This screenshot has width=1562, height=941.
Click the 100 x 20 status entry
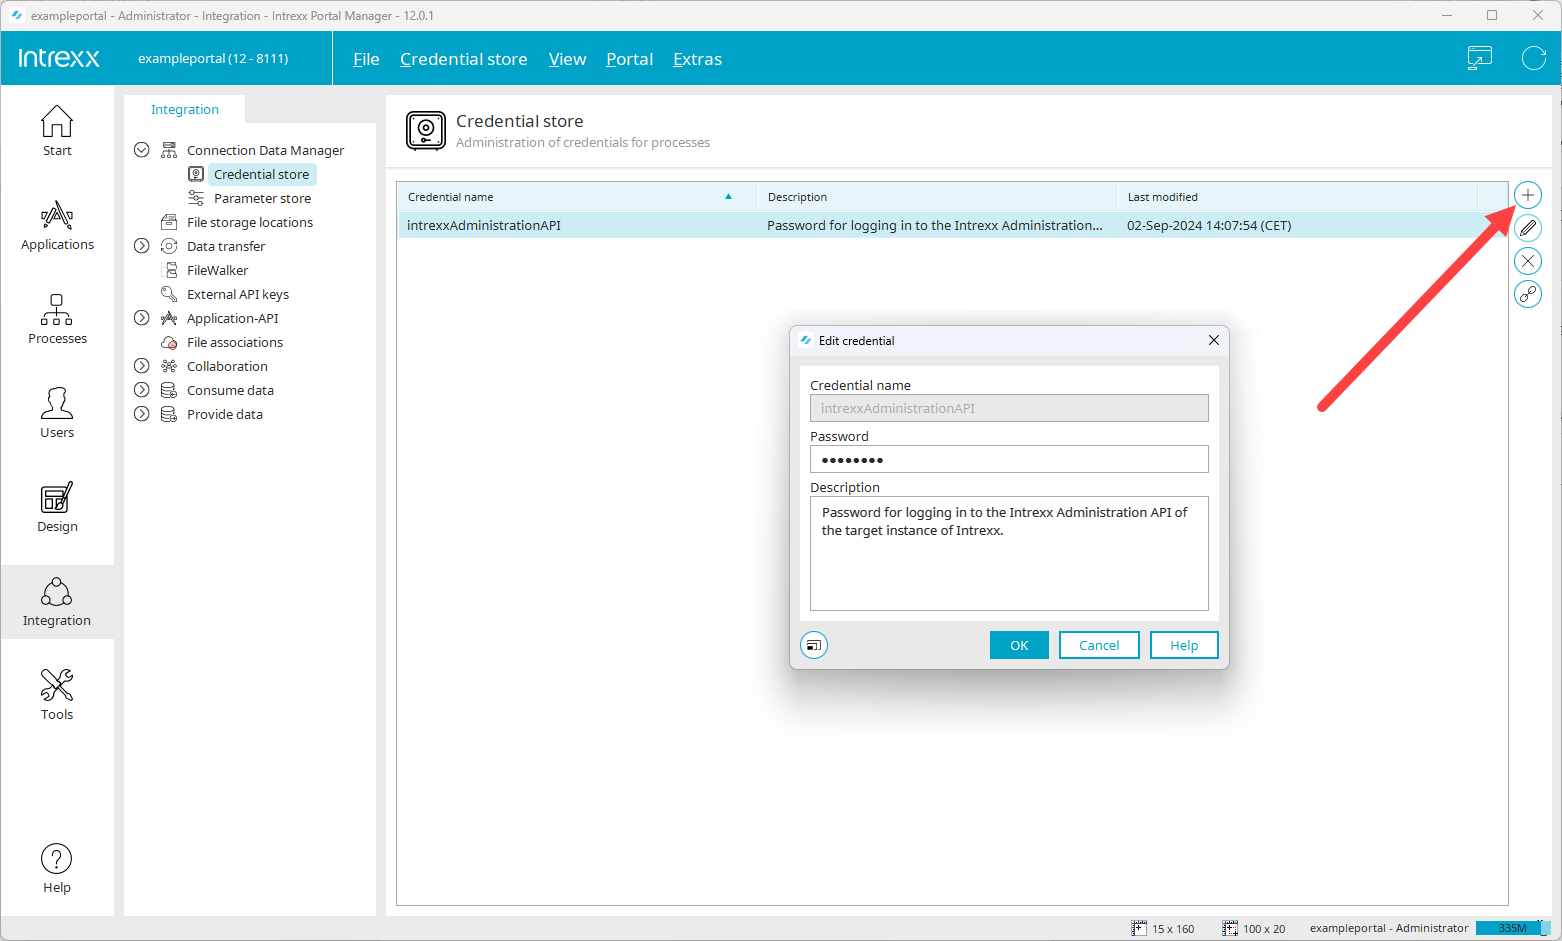pyautogui.click(x=1254, y=929)
